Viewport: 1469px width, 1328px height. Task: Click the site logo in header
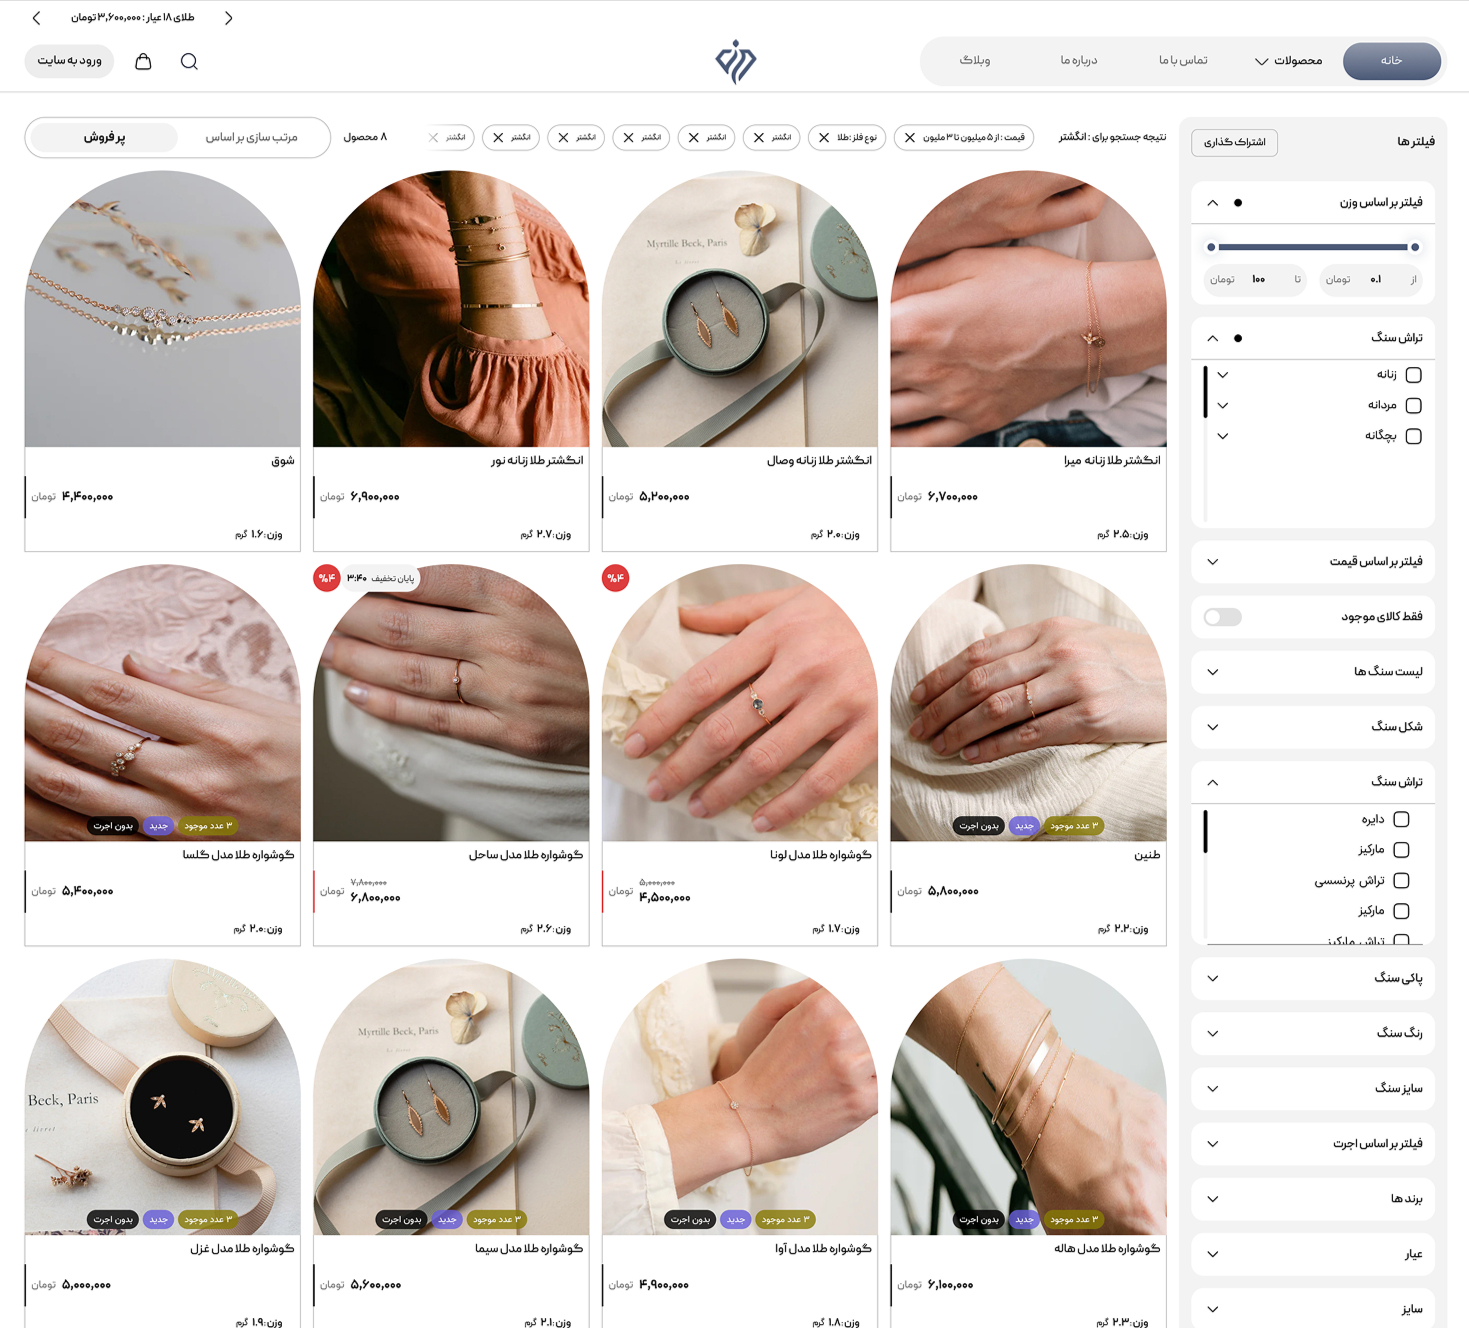[x=736, y=61]
